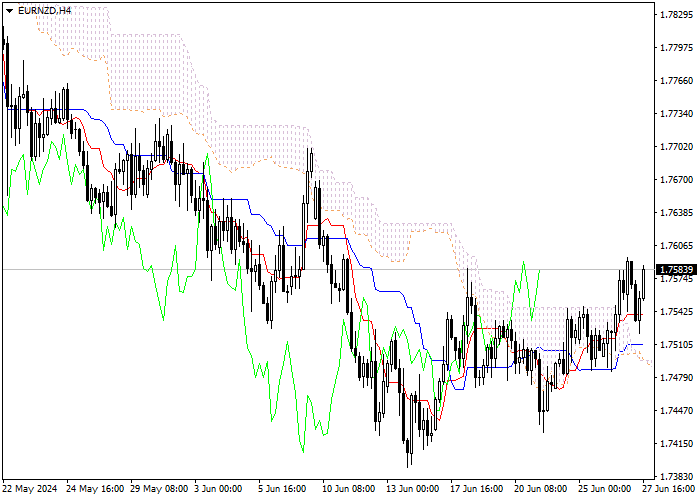Click the 29 May 08:00 time label
The width and height of the screenshot is (700, 500).
click(159, 489)
